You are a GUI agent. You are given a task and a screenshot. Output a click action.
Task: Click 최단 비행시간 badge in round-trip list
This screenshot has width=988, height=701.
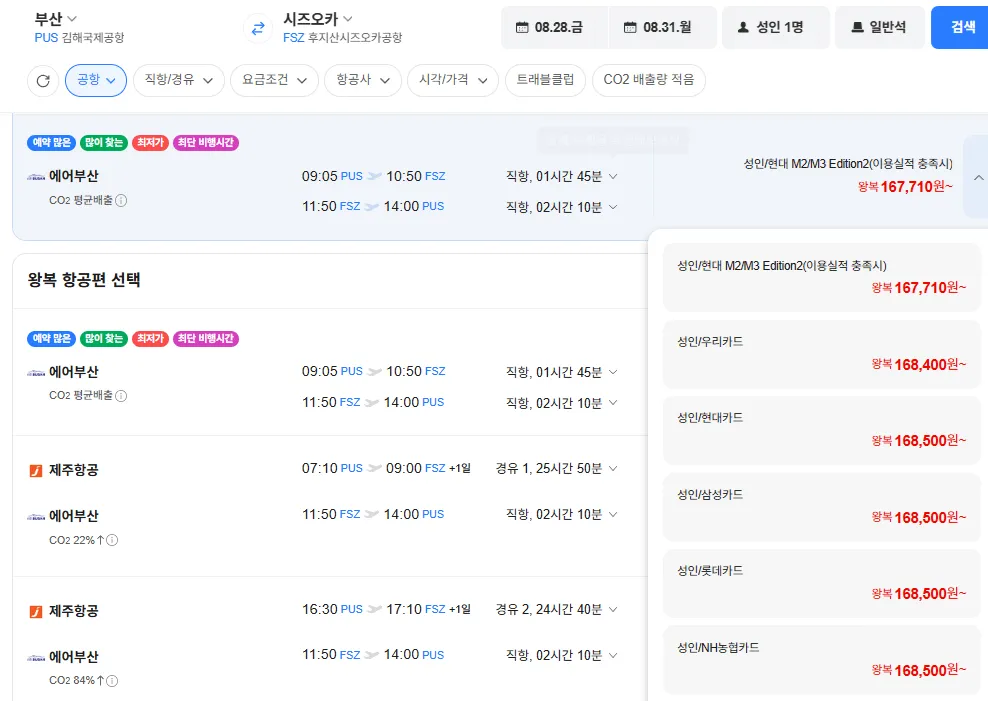(x=205, y=339)
